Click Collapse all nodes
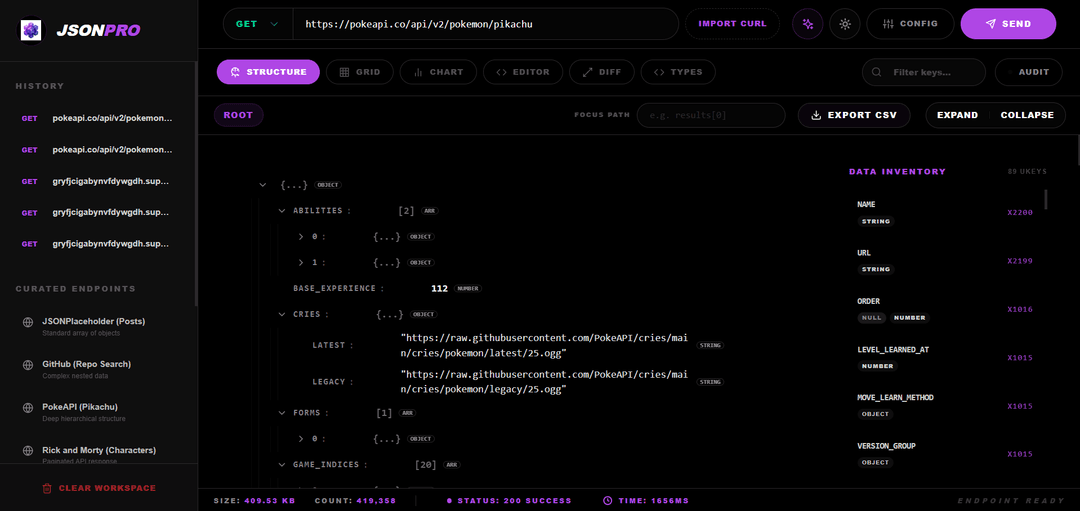Viewport: 1080px width, 511px height. (x=1027, y=115)
